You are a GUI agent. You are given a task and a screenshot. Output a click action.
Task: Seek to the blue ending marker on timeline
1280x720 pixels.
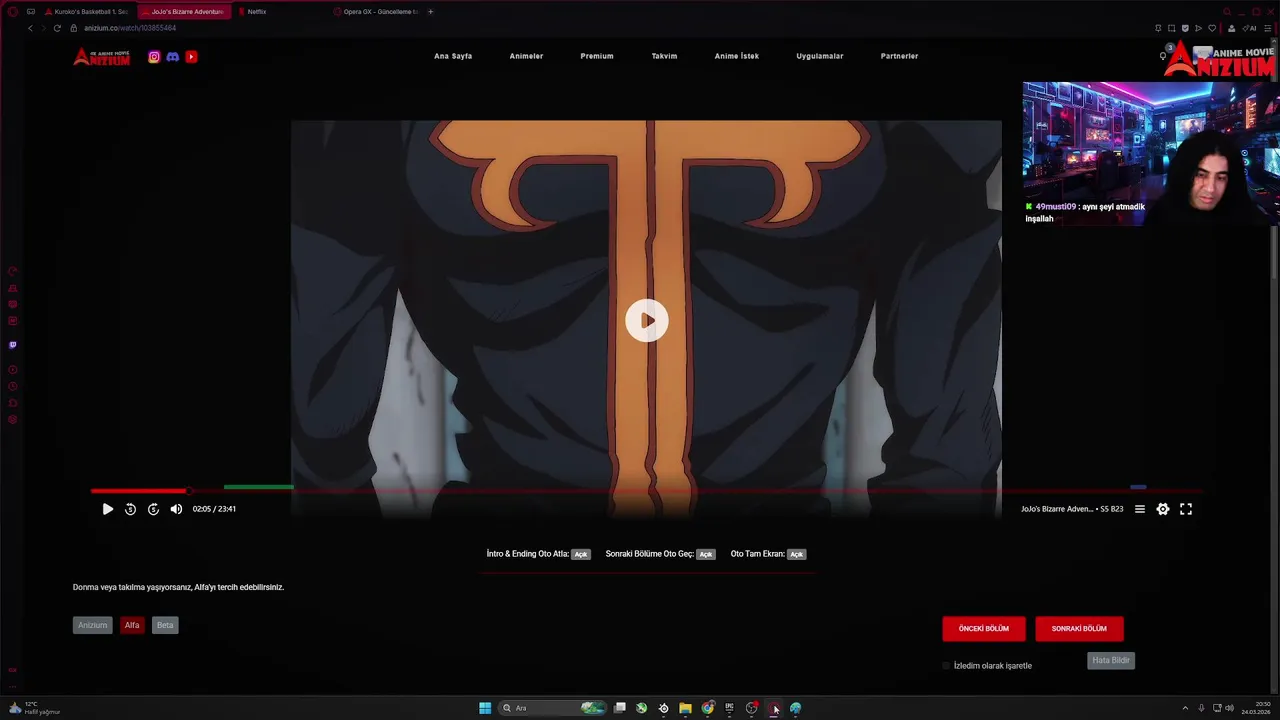click(x=1138, y=487)
